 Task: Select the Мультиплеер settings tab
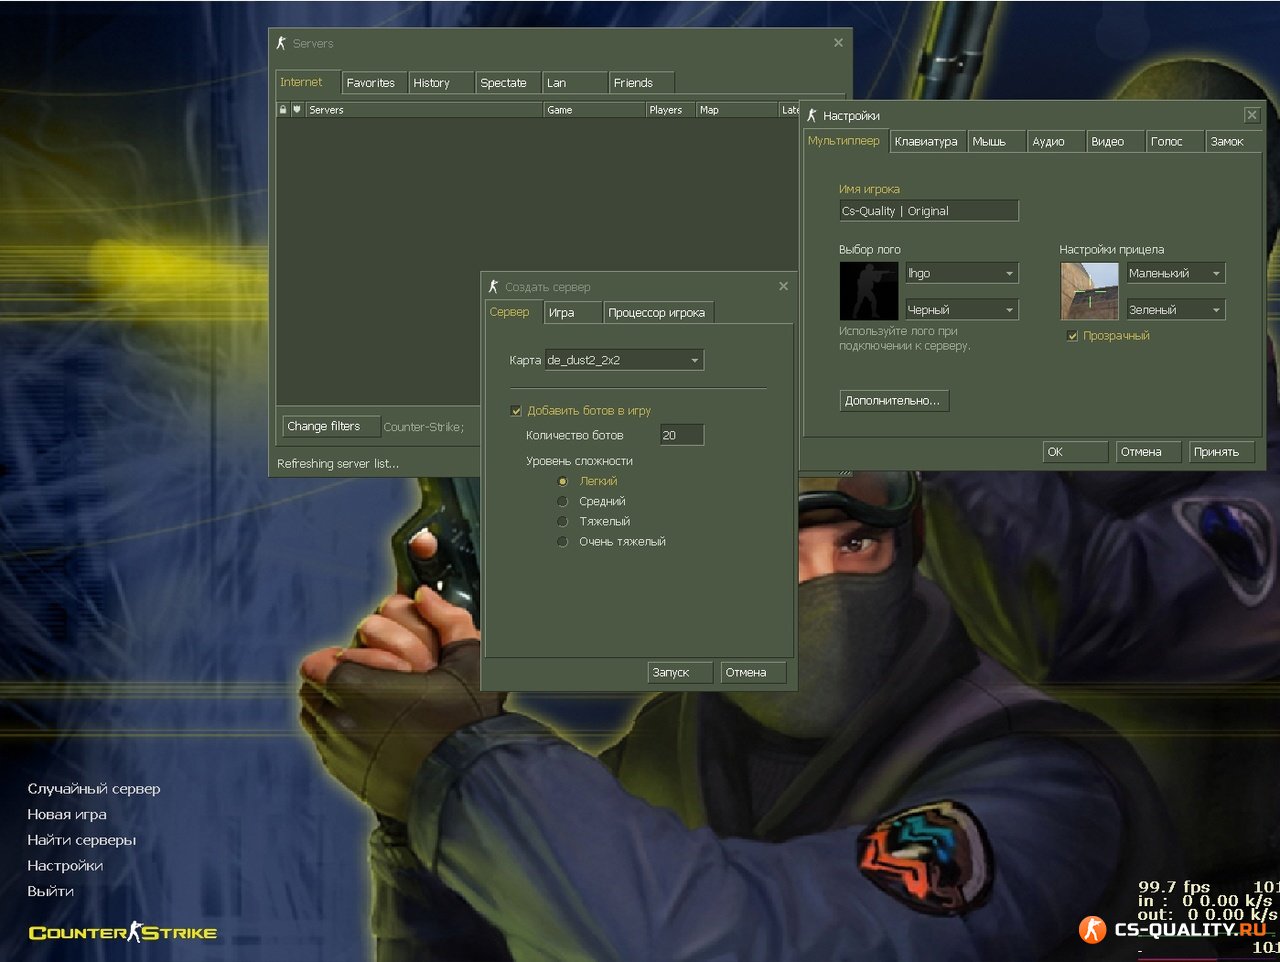click(846, 141)
